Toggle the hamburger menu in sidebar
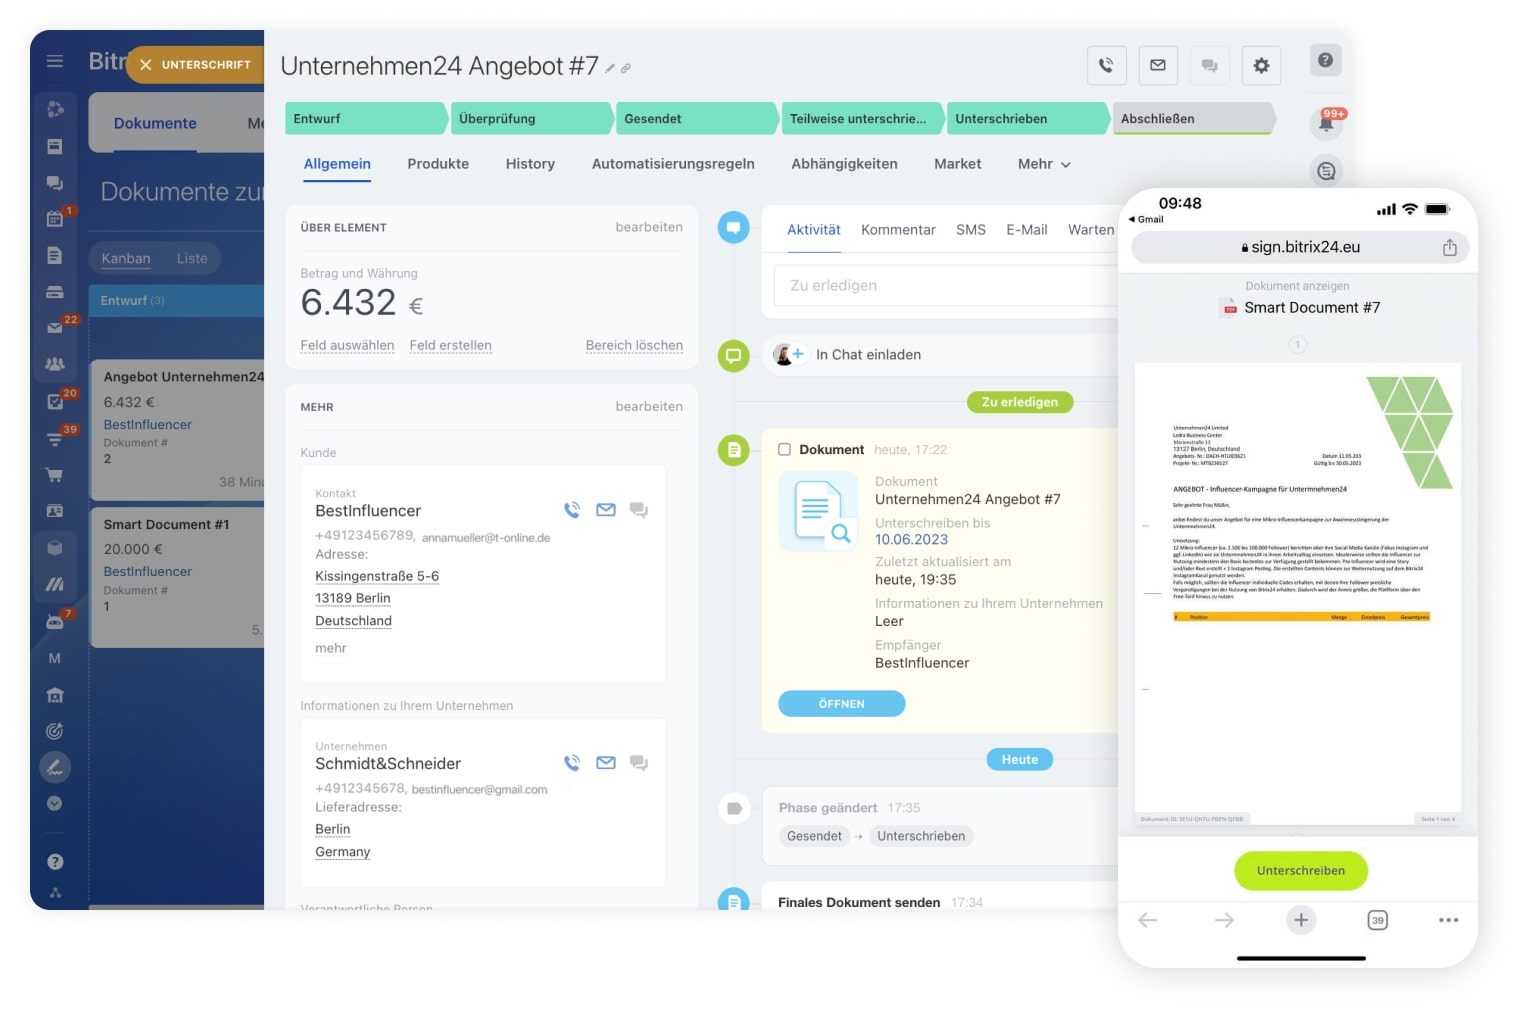This screenshot has height=1014, width=1524. pos(55,62)
